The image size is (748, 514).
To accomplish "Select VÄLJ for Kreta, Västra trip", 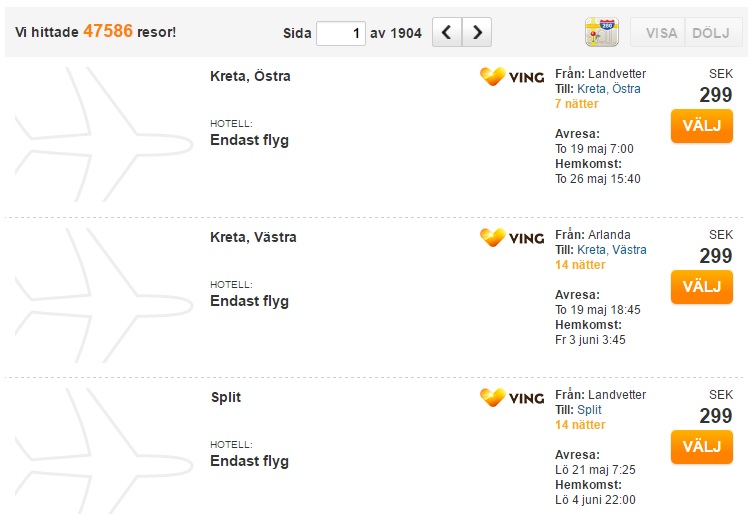I will coord(701,287).
